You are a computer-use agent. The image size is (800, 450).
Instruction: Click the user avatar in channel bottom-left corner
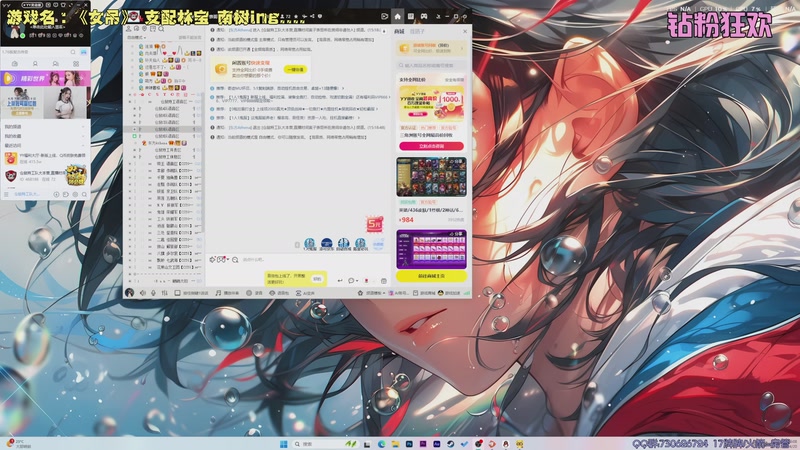pos(130,292)
